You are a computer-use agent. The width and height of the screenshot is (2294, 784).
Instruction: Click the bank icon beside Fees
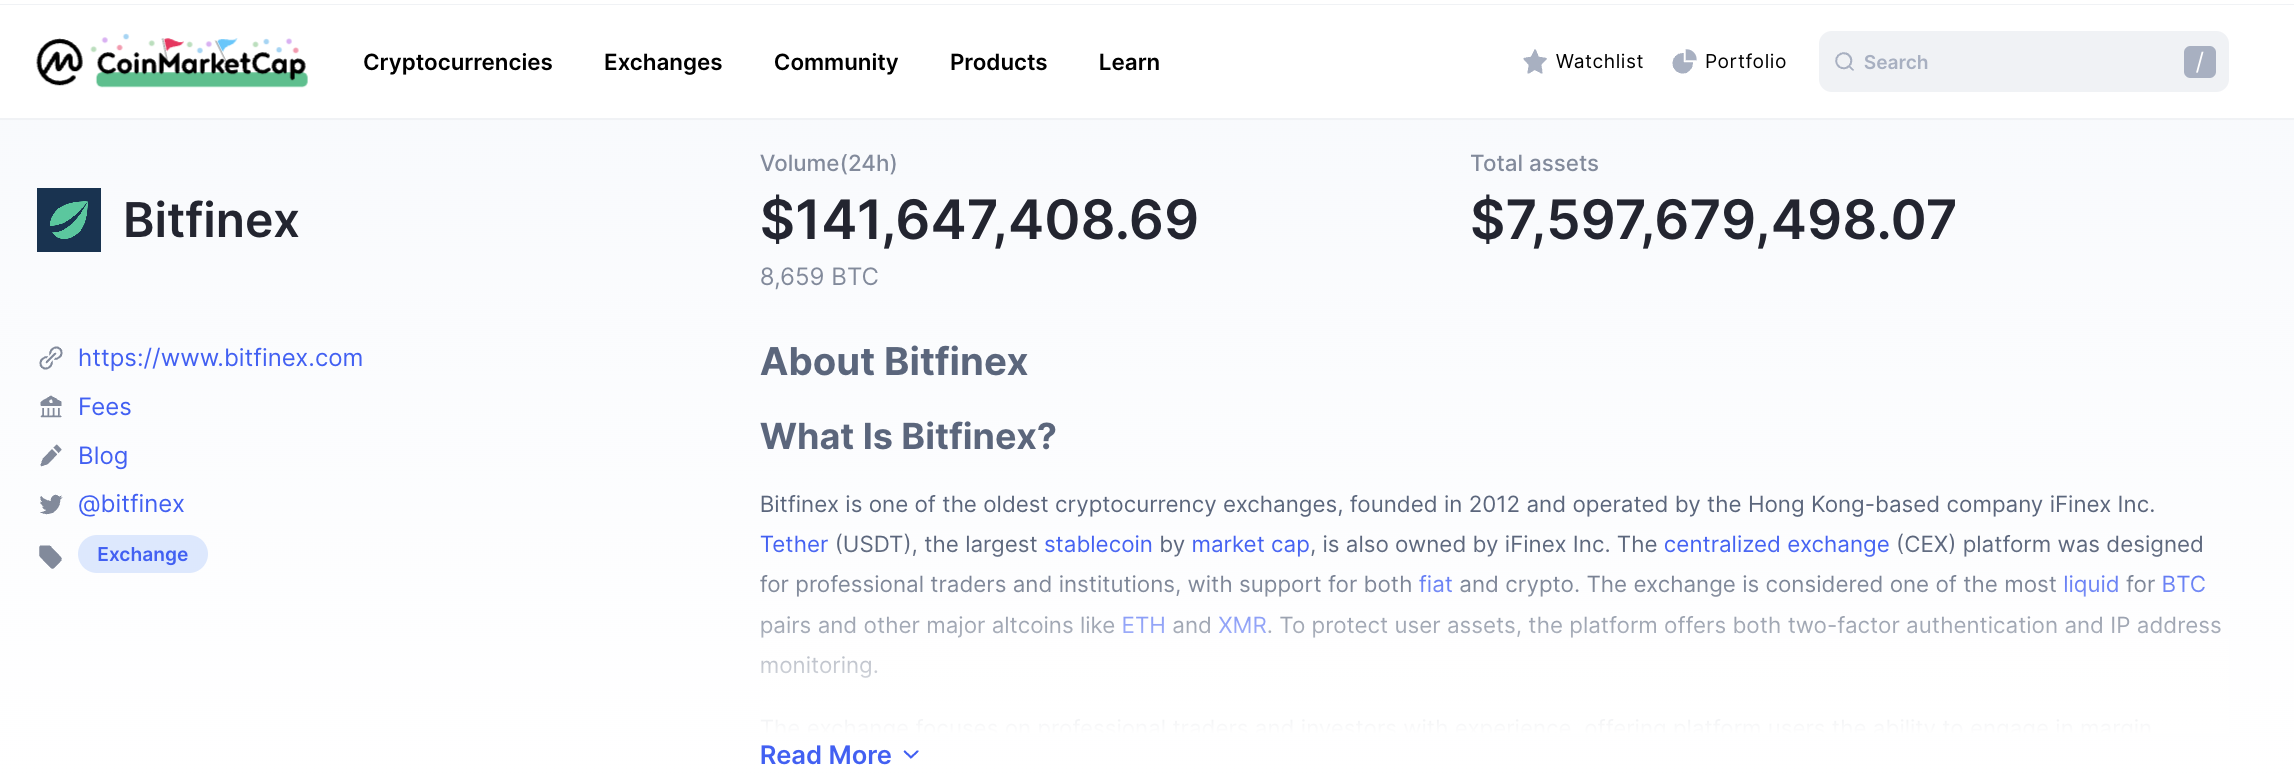pyautogui.click(x=51, y=407)
